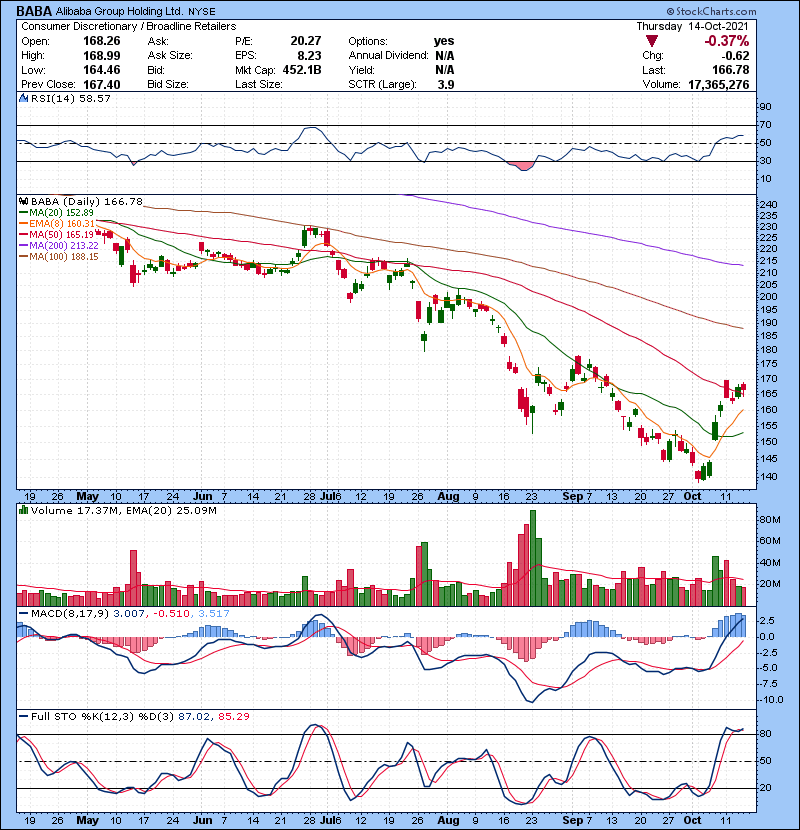Click the 80M volume axis label
800x830 pixels.
[x=769, y=520]
